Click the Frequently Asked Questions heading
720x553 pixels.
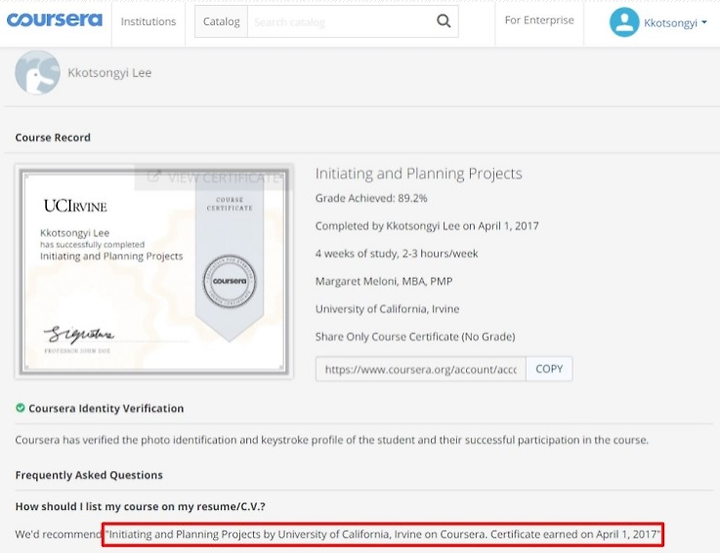coord(89,475)
